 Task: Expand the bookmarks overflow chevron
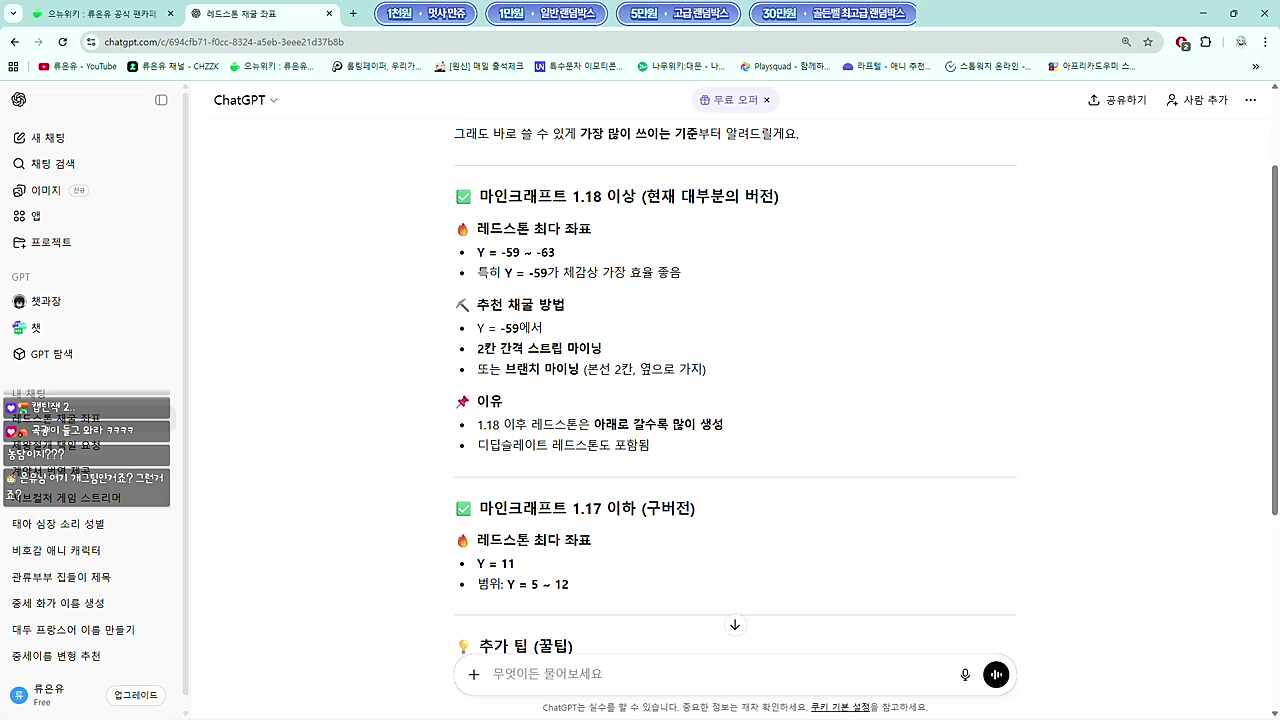(x=1258, y=66)
